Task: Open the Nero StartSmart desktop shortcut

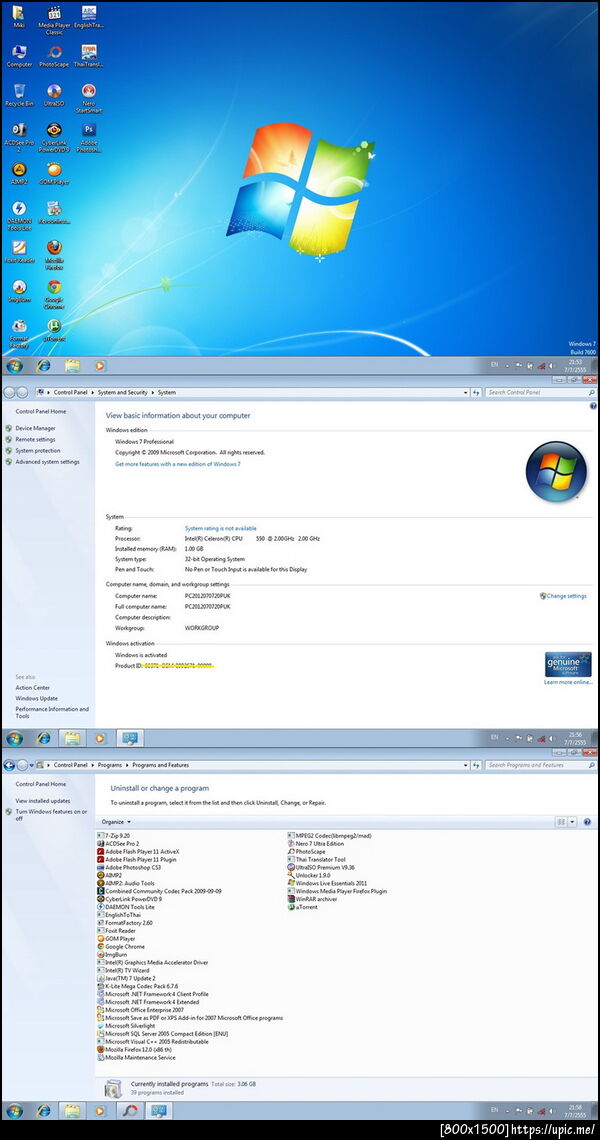Action: (x=89, y=97)
